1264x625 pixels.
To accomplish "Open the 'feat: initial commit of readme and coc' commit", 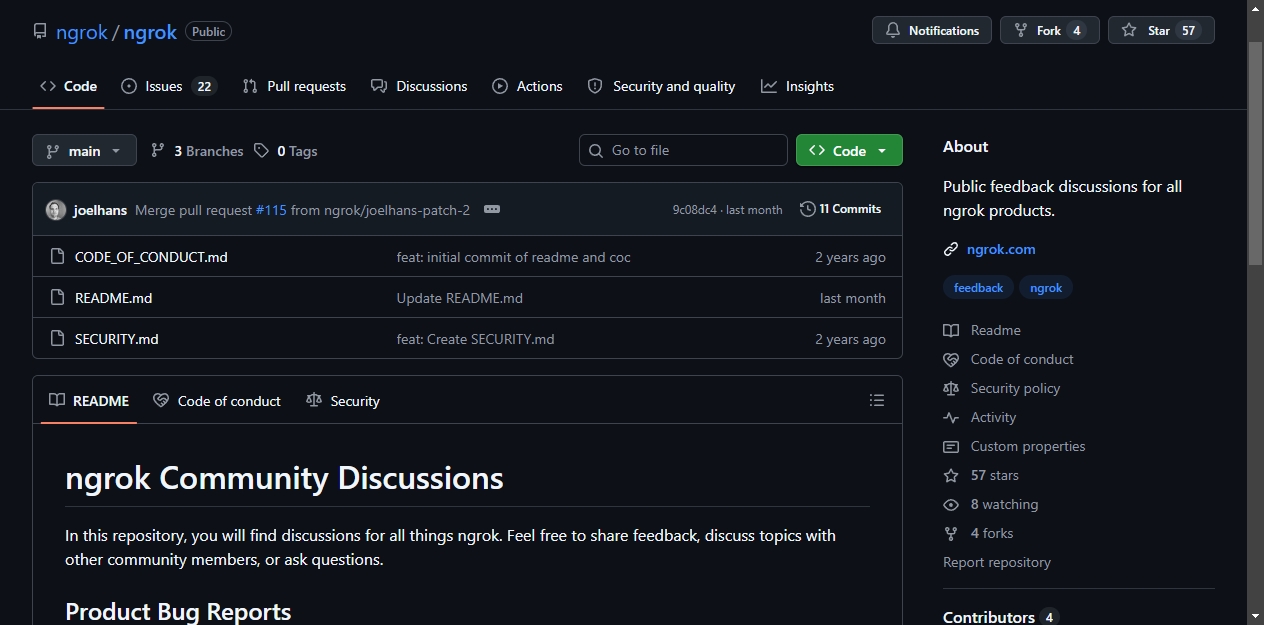I will 513,257.
